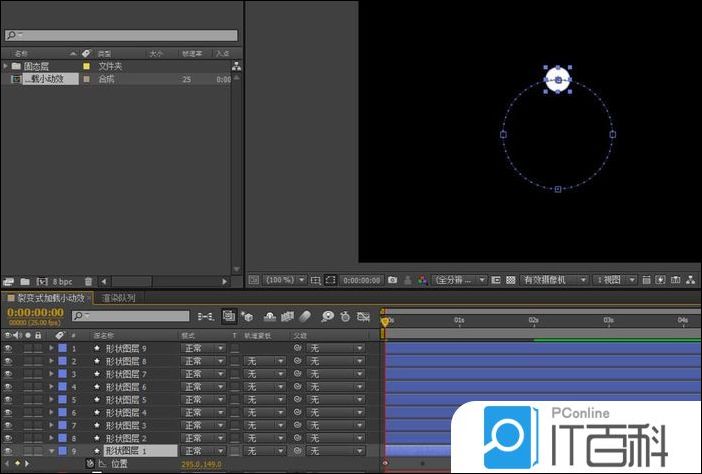Open the 有效摄像机 camera view dropdown

pos(553,280)
